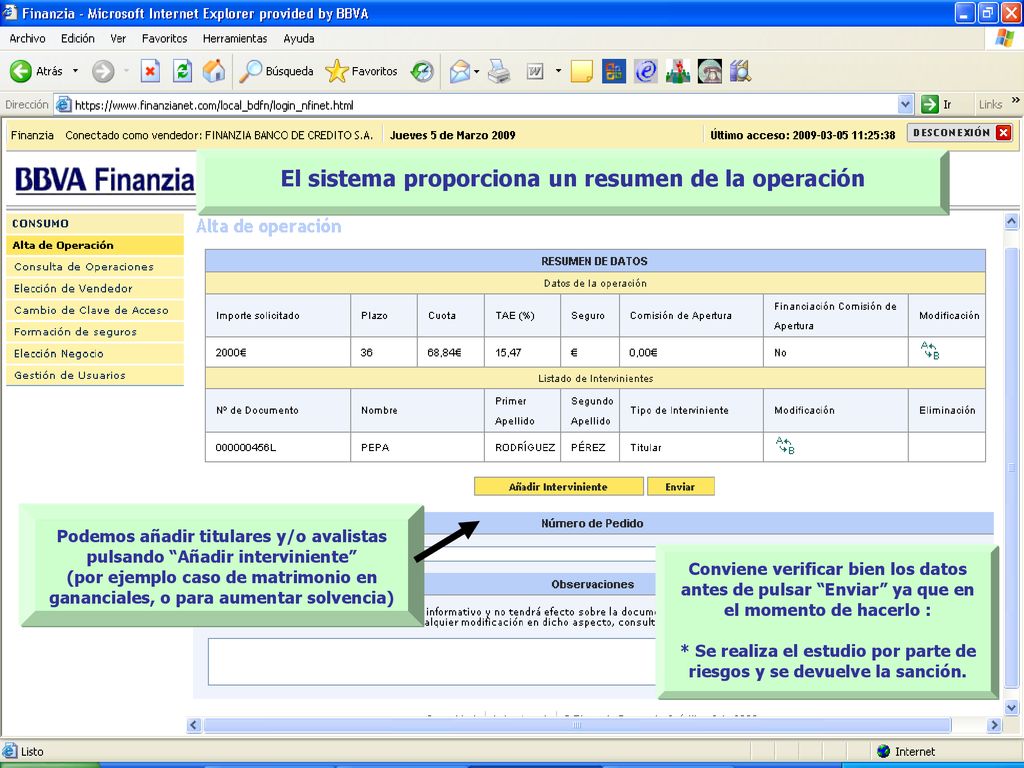Open the Favoritos menu in menu bar

(165, 39)
